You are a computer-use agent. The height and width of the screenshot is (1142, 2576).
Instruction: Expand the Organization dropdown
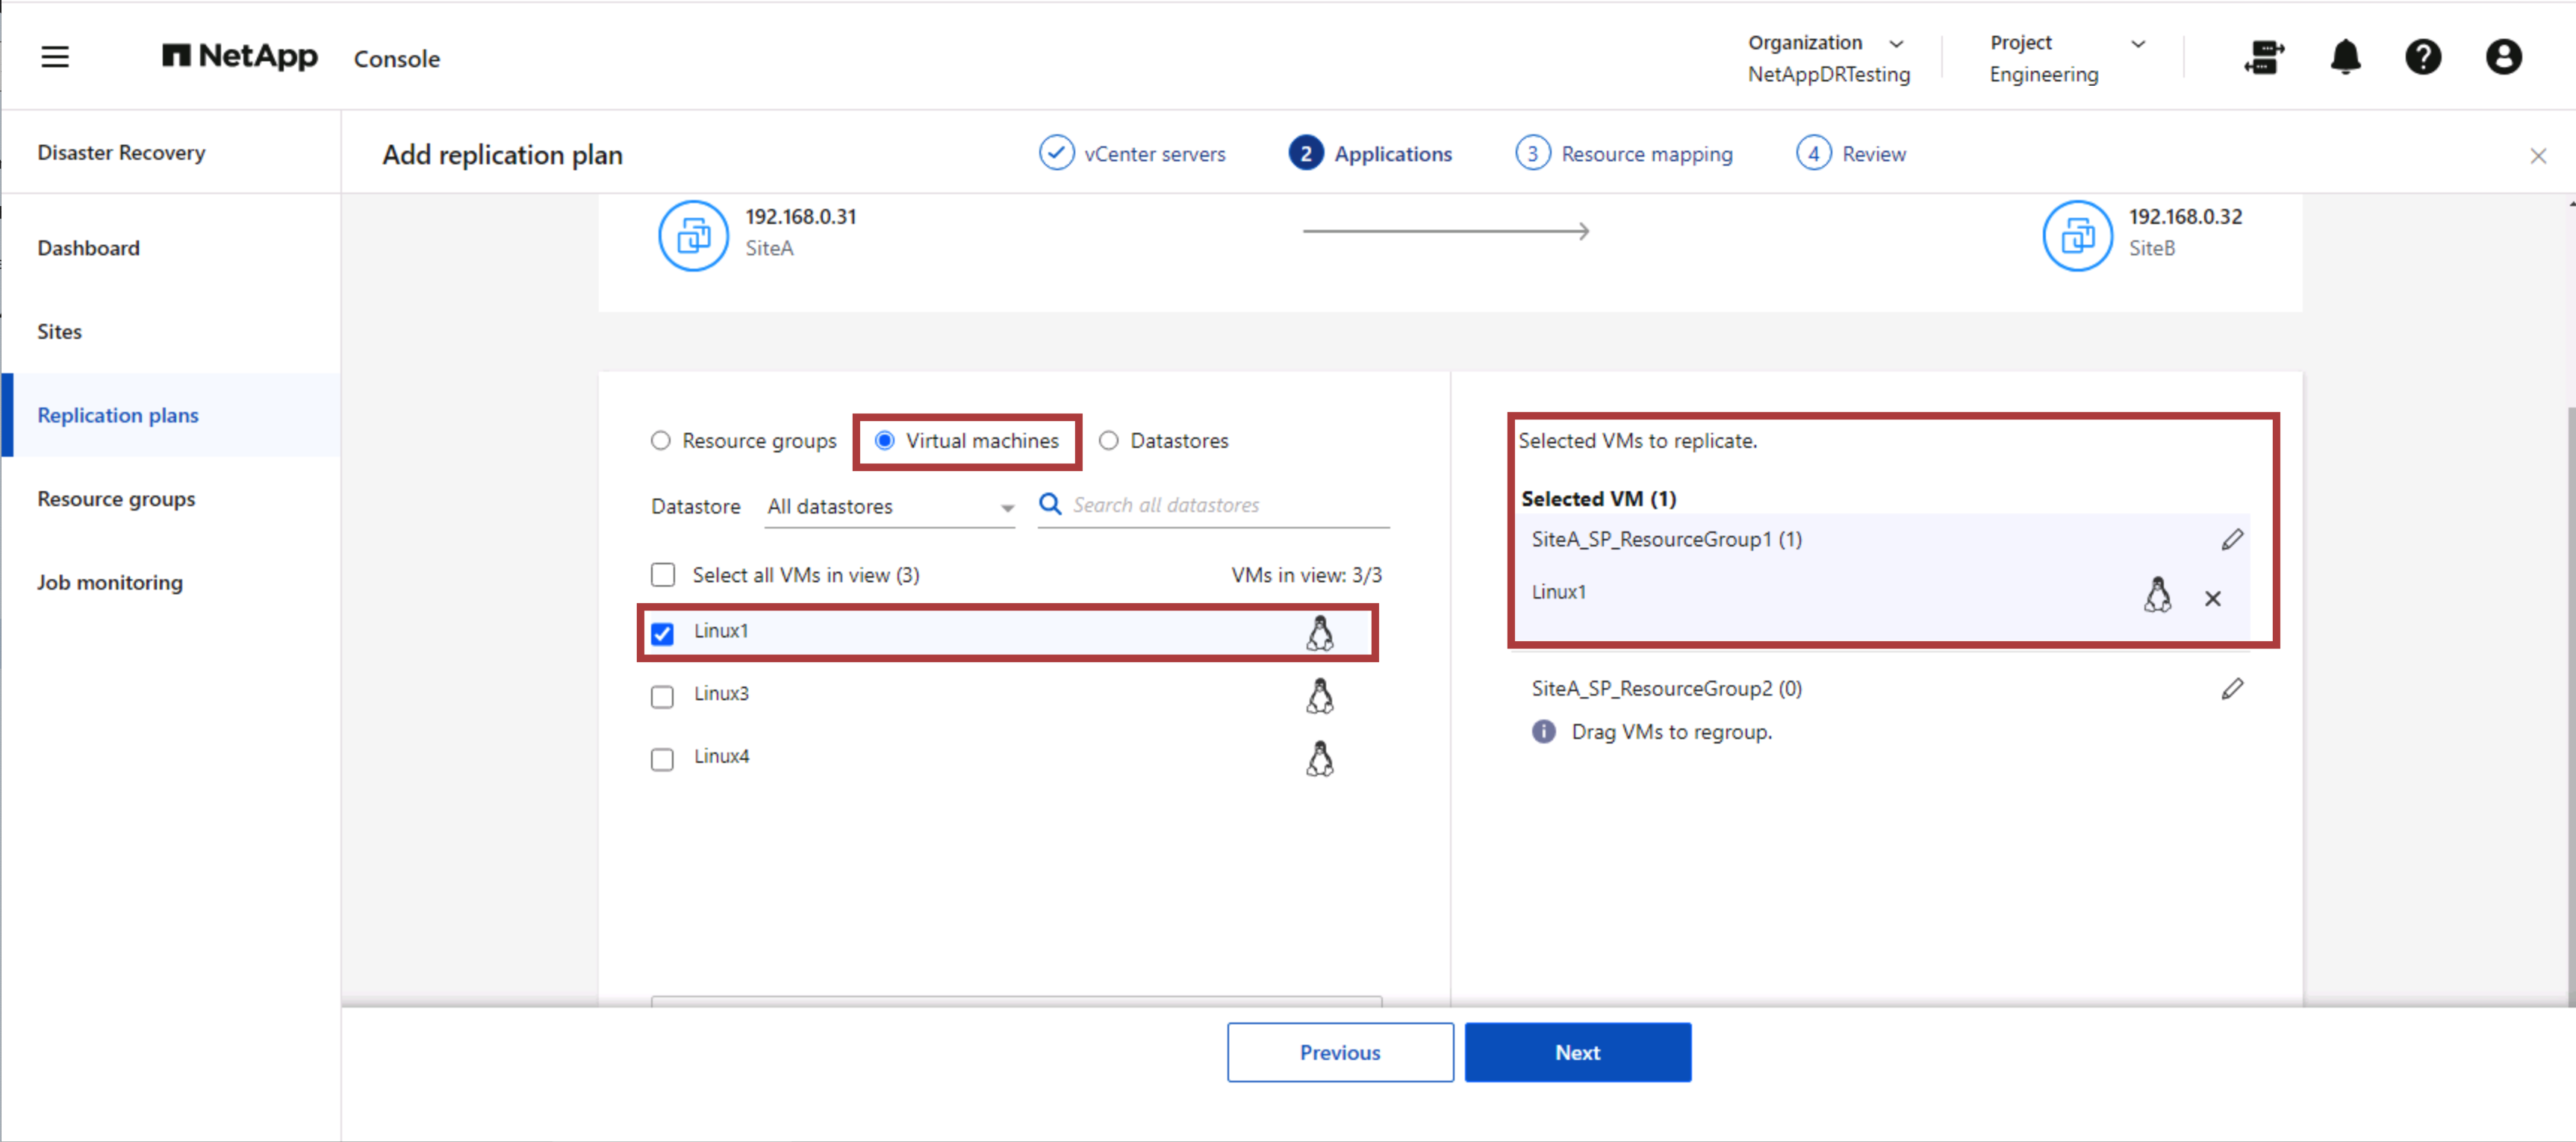pos(1897,43)
